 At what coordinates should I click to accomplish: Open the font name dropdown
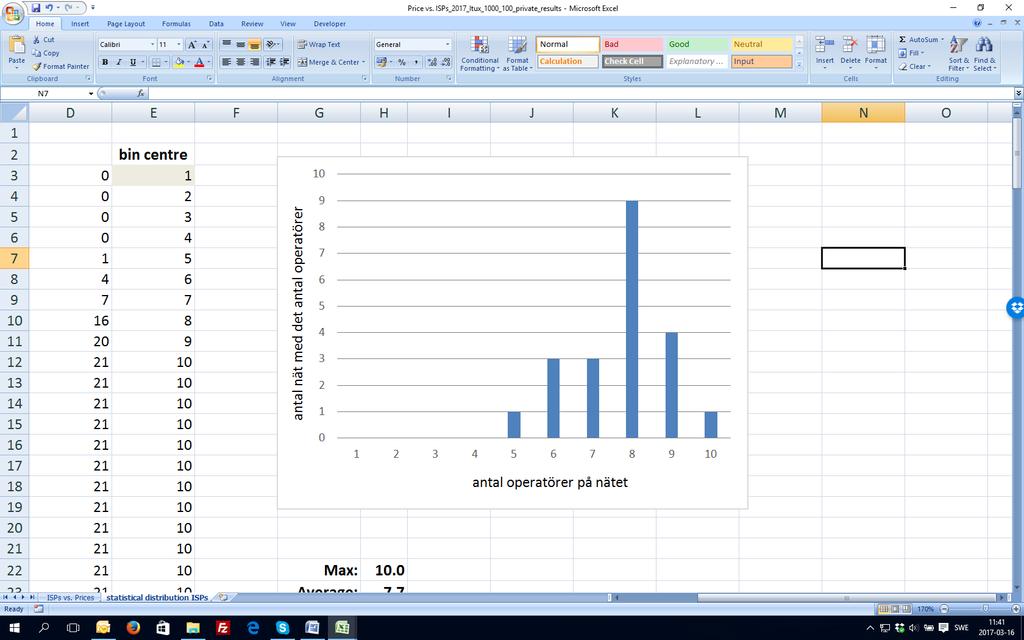(153, 44)
